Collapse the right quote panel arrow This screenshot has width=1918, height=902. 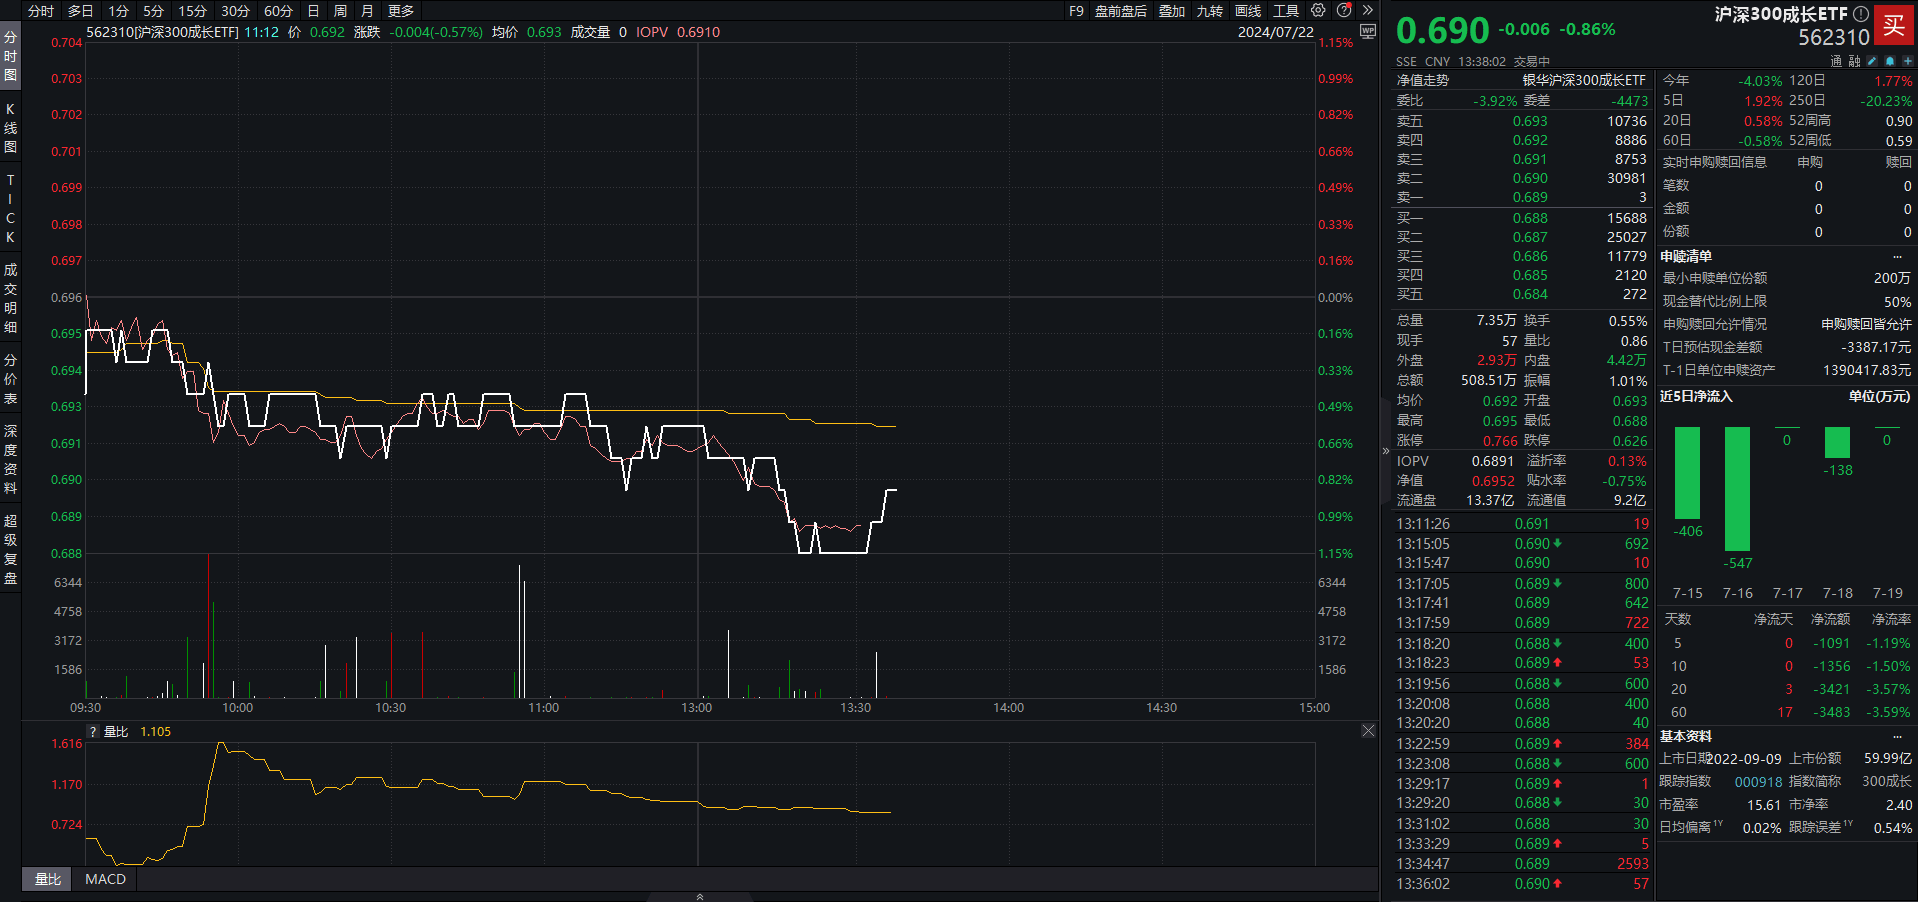tap(1386, 451)
